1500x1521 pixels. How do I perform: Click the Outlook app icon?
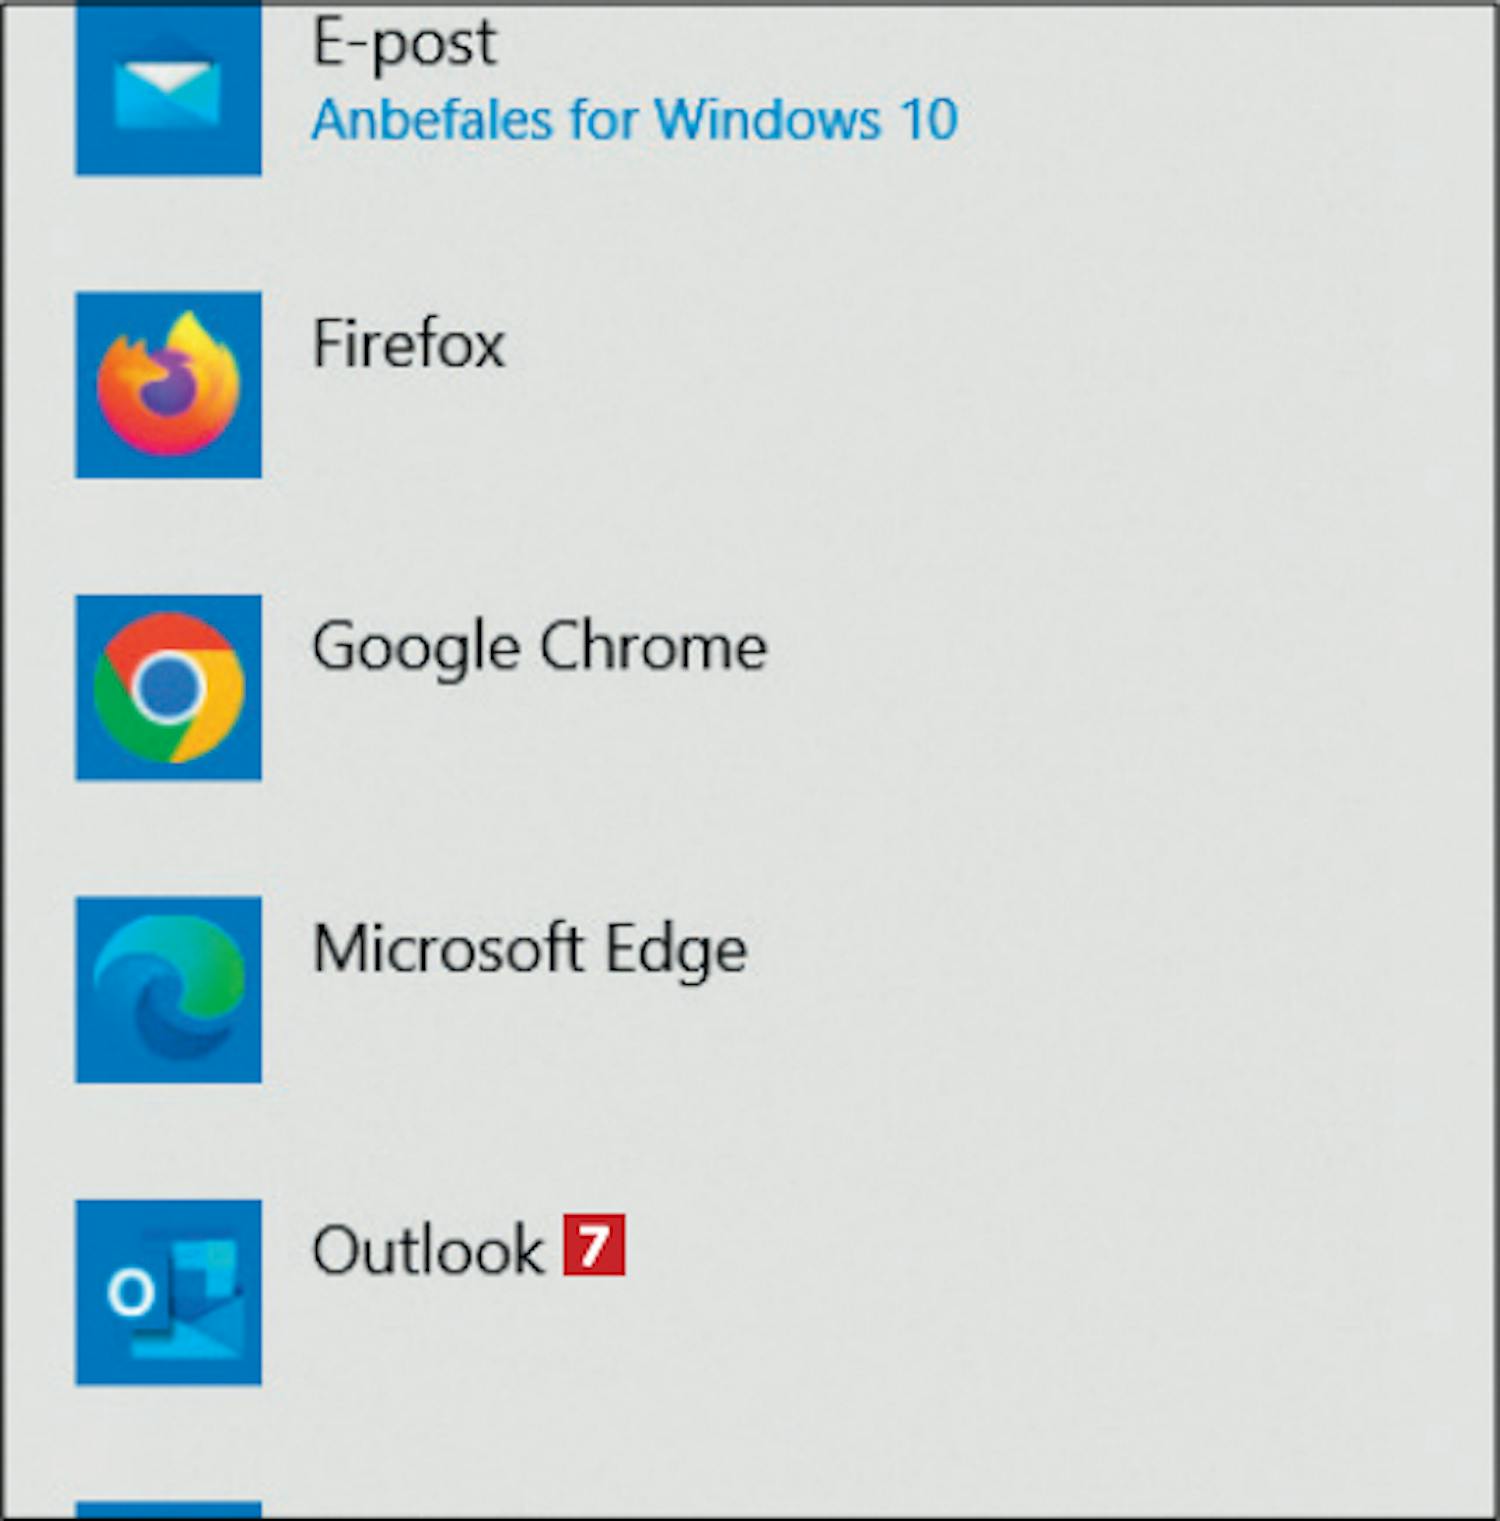point(168,1292)
